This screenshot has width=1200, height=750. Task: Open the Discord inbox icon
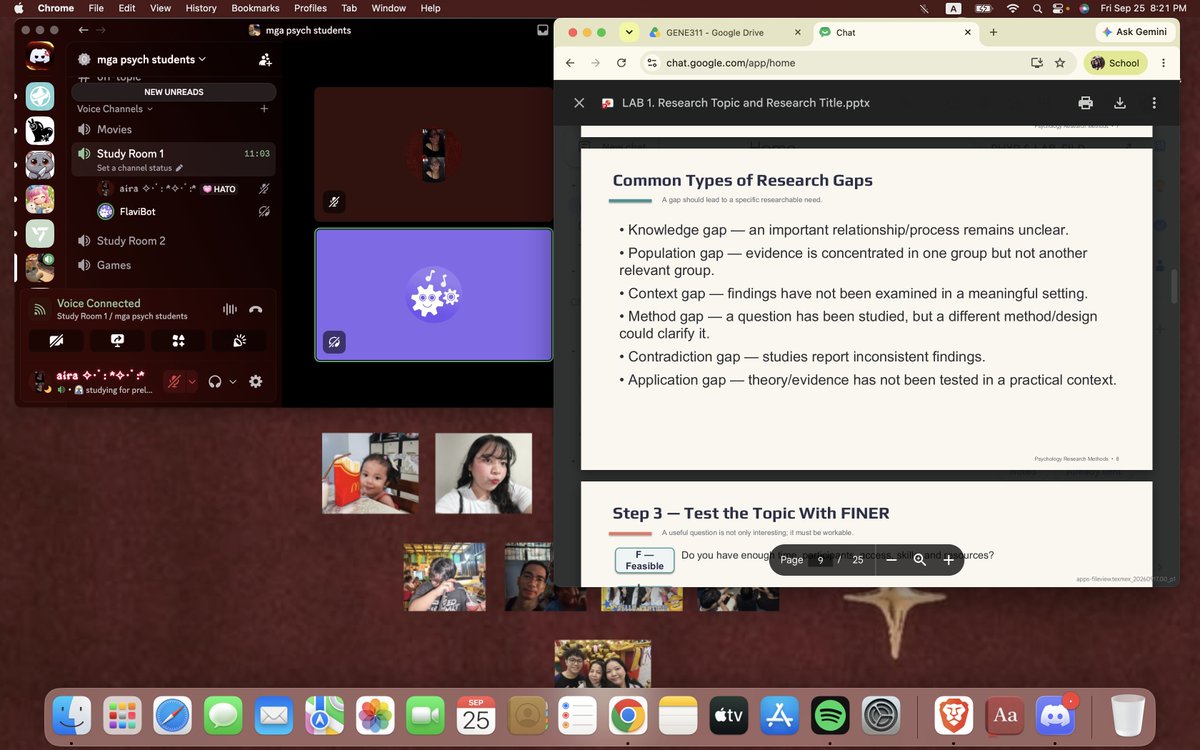(542, 30)
